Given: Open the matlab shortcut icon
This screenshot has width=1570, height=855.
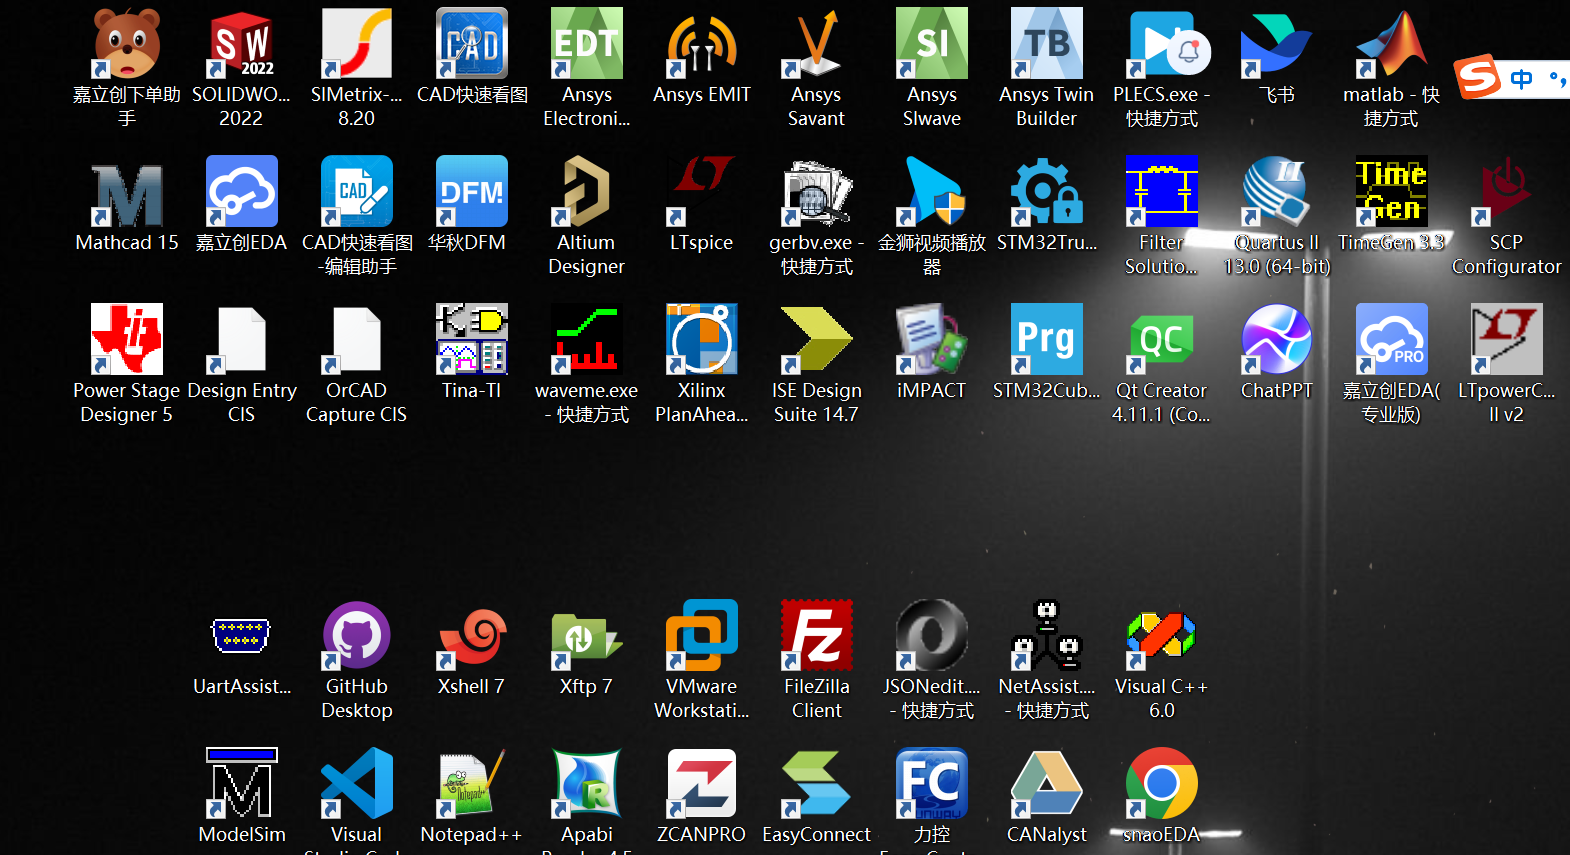Looking at the screenshot, I should (1391, 44).
